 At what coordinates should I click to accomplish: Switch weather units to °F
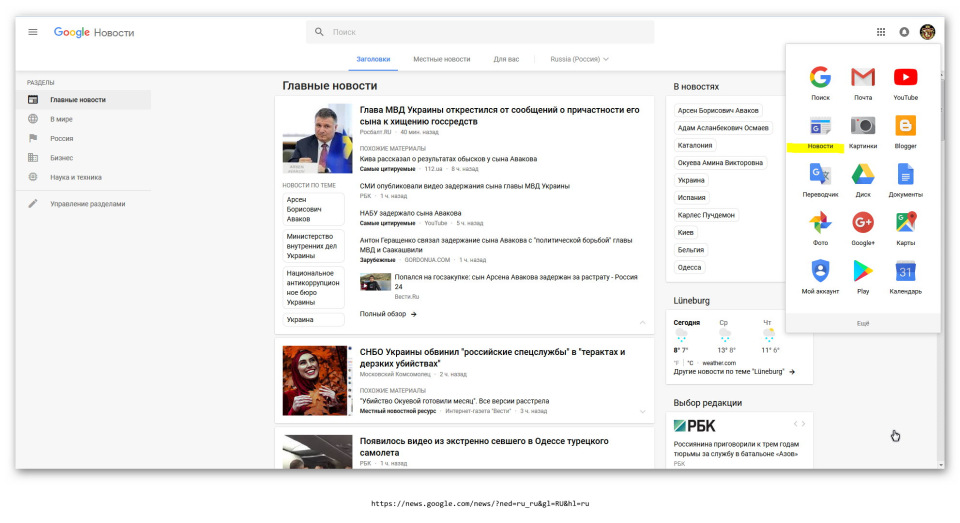click(677, 362)
